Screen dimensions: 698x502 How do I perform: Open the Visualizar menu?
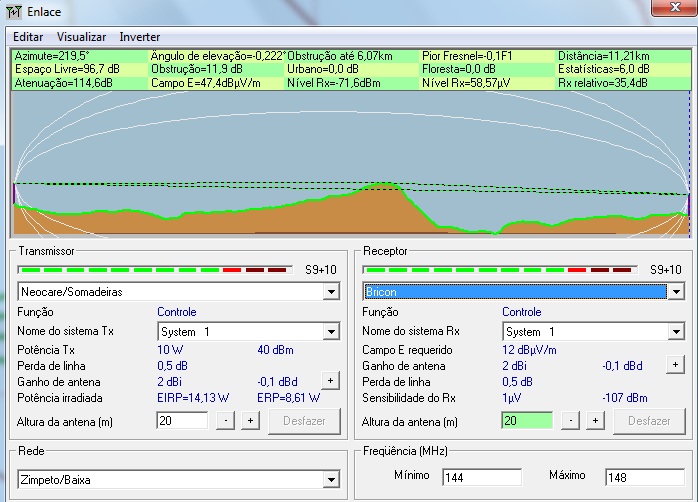(x=81, y=37)
